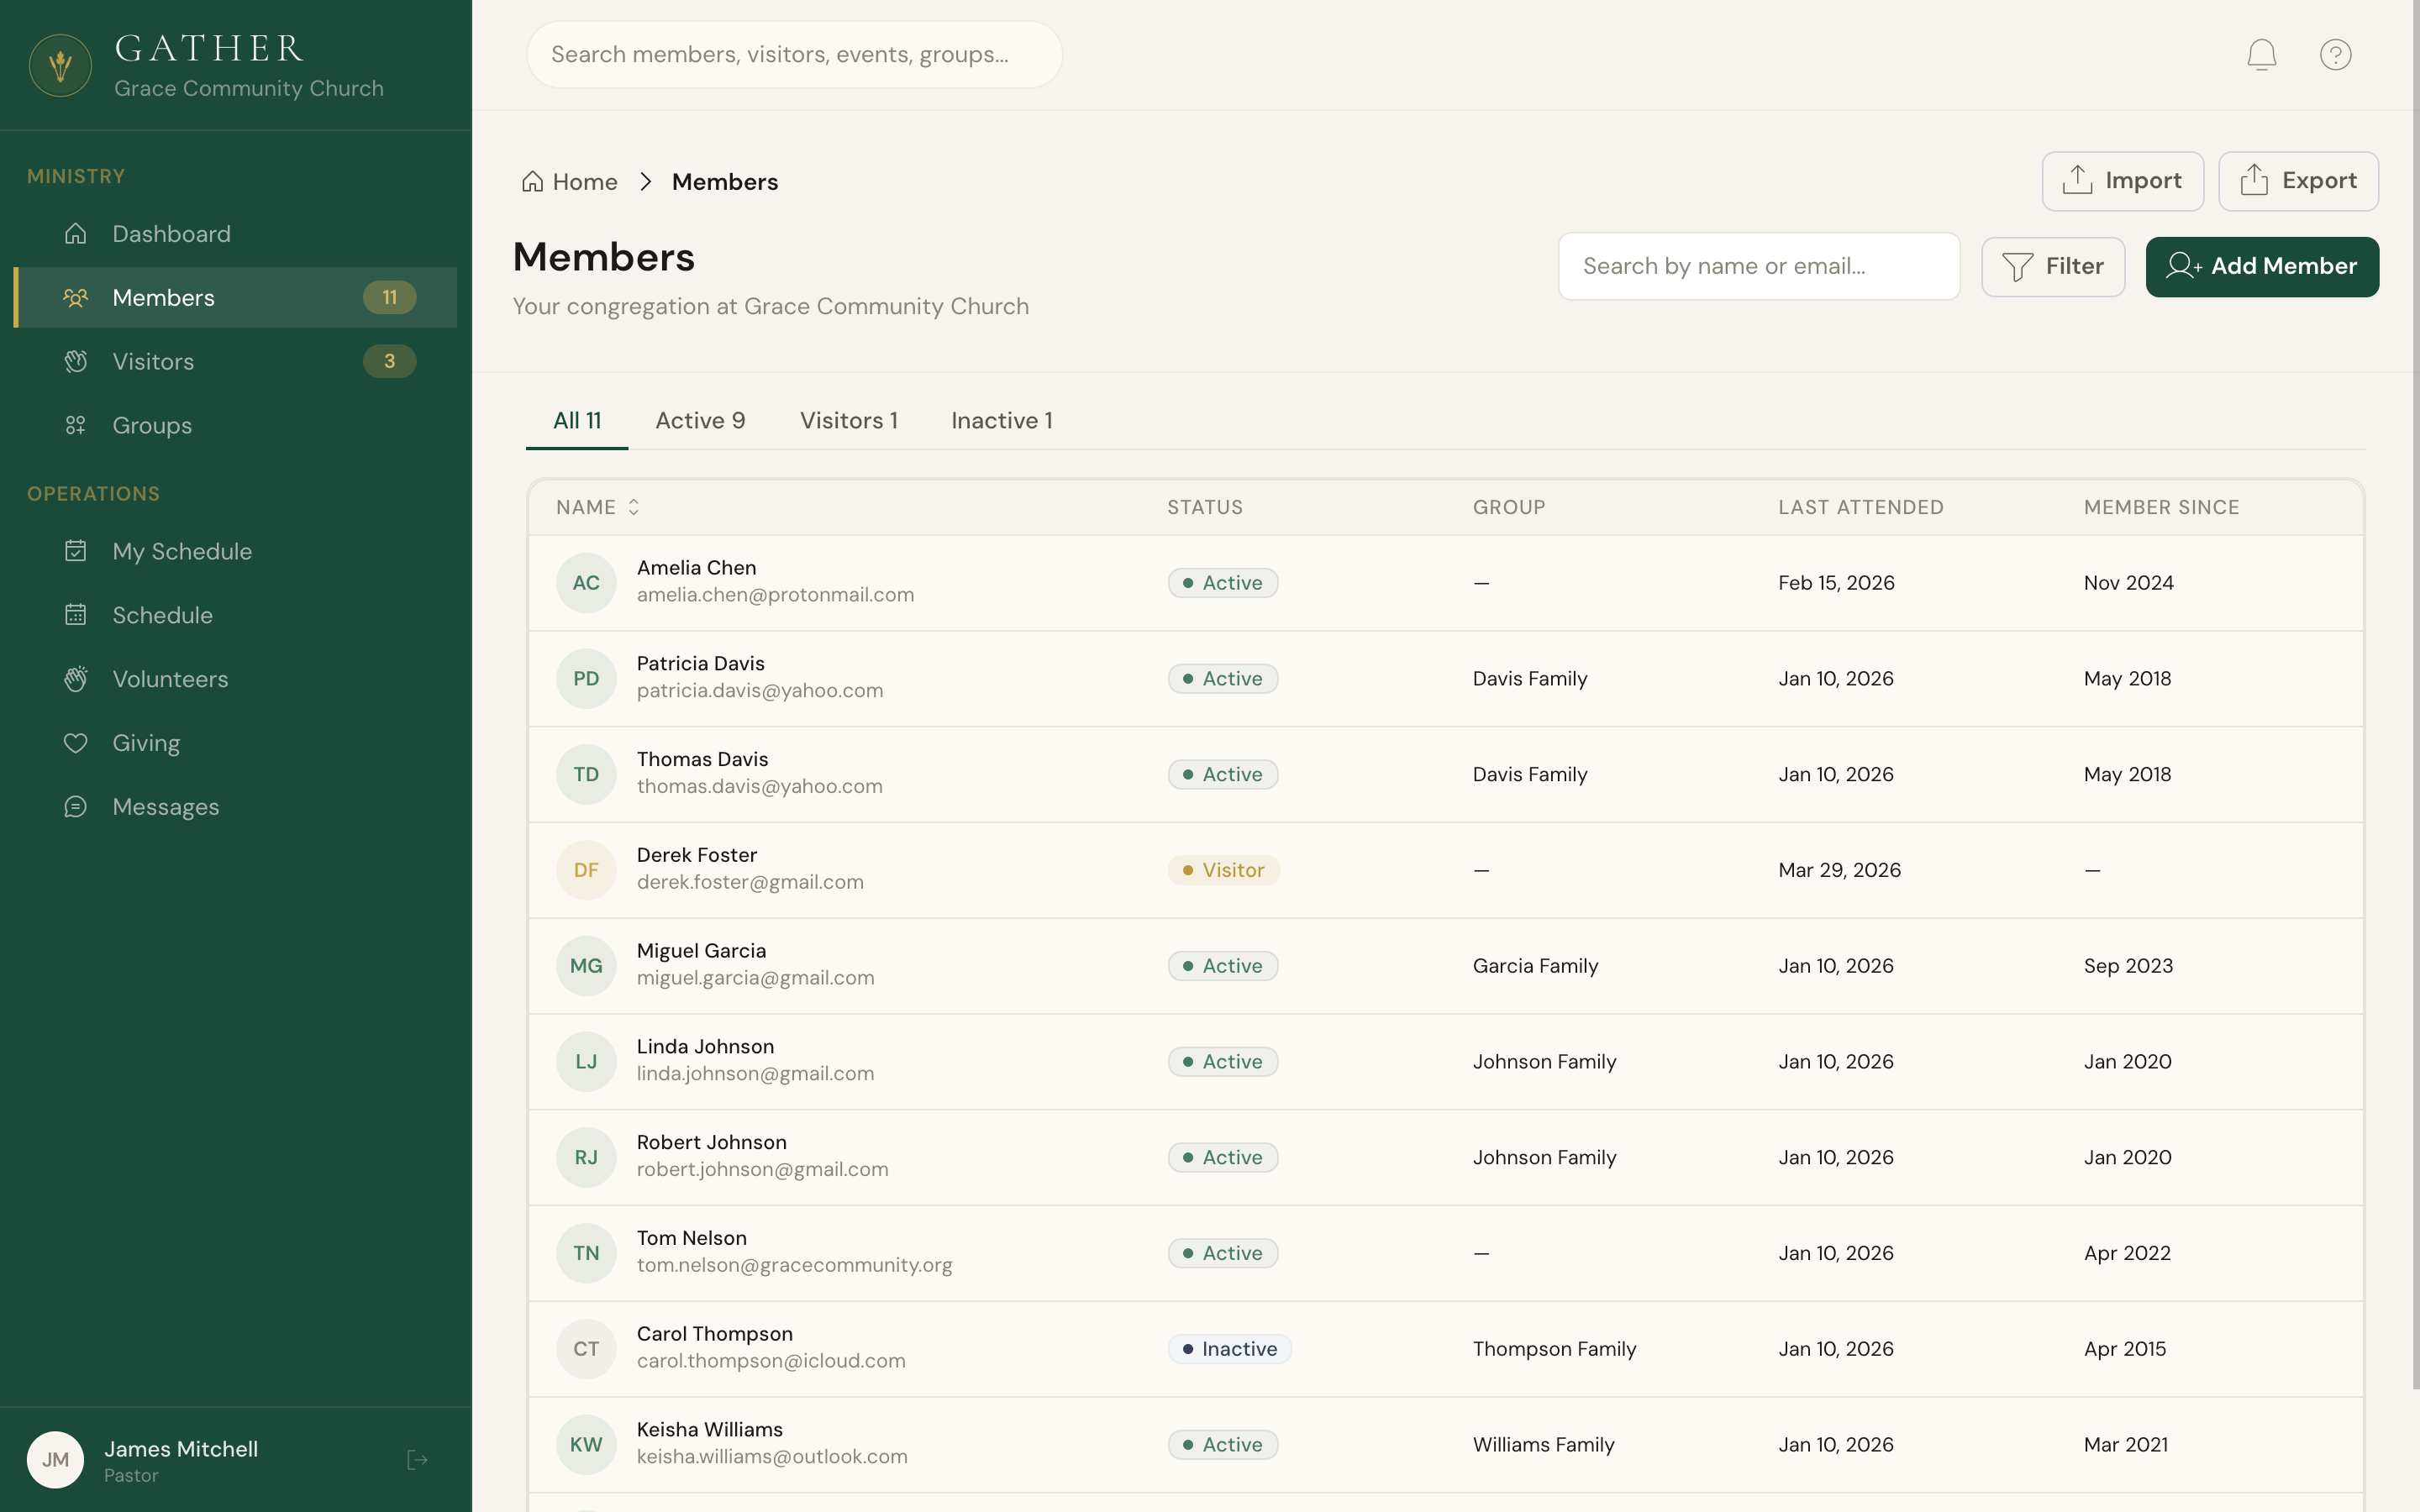This screenshot has width=2420, height=1512.
Task: Switch to the Inactive 1 tab
Action: pos(1001,420)
